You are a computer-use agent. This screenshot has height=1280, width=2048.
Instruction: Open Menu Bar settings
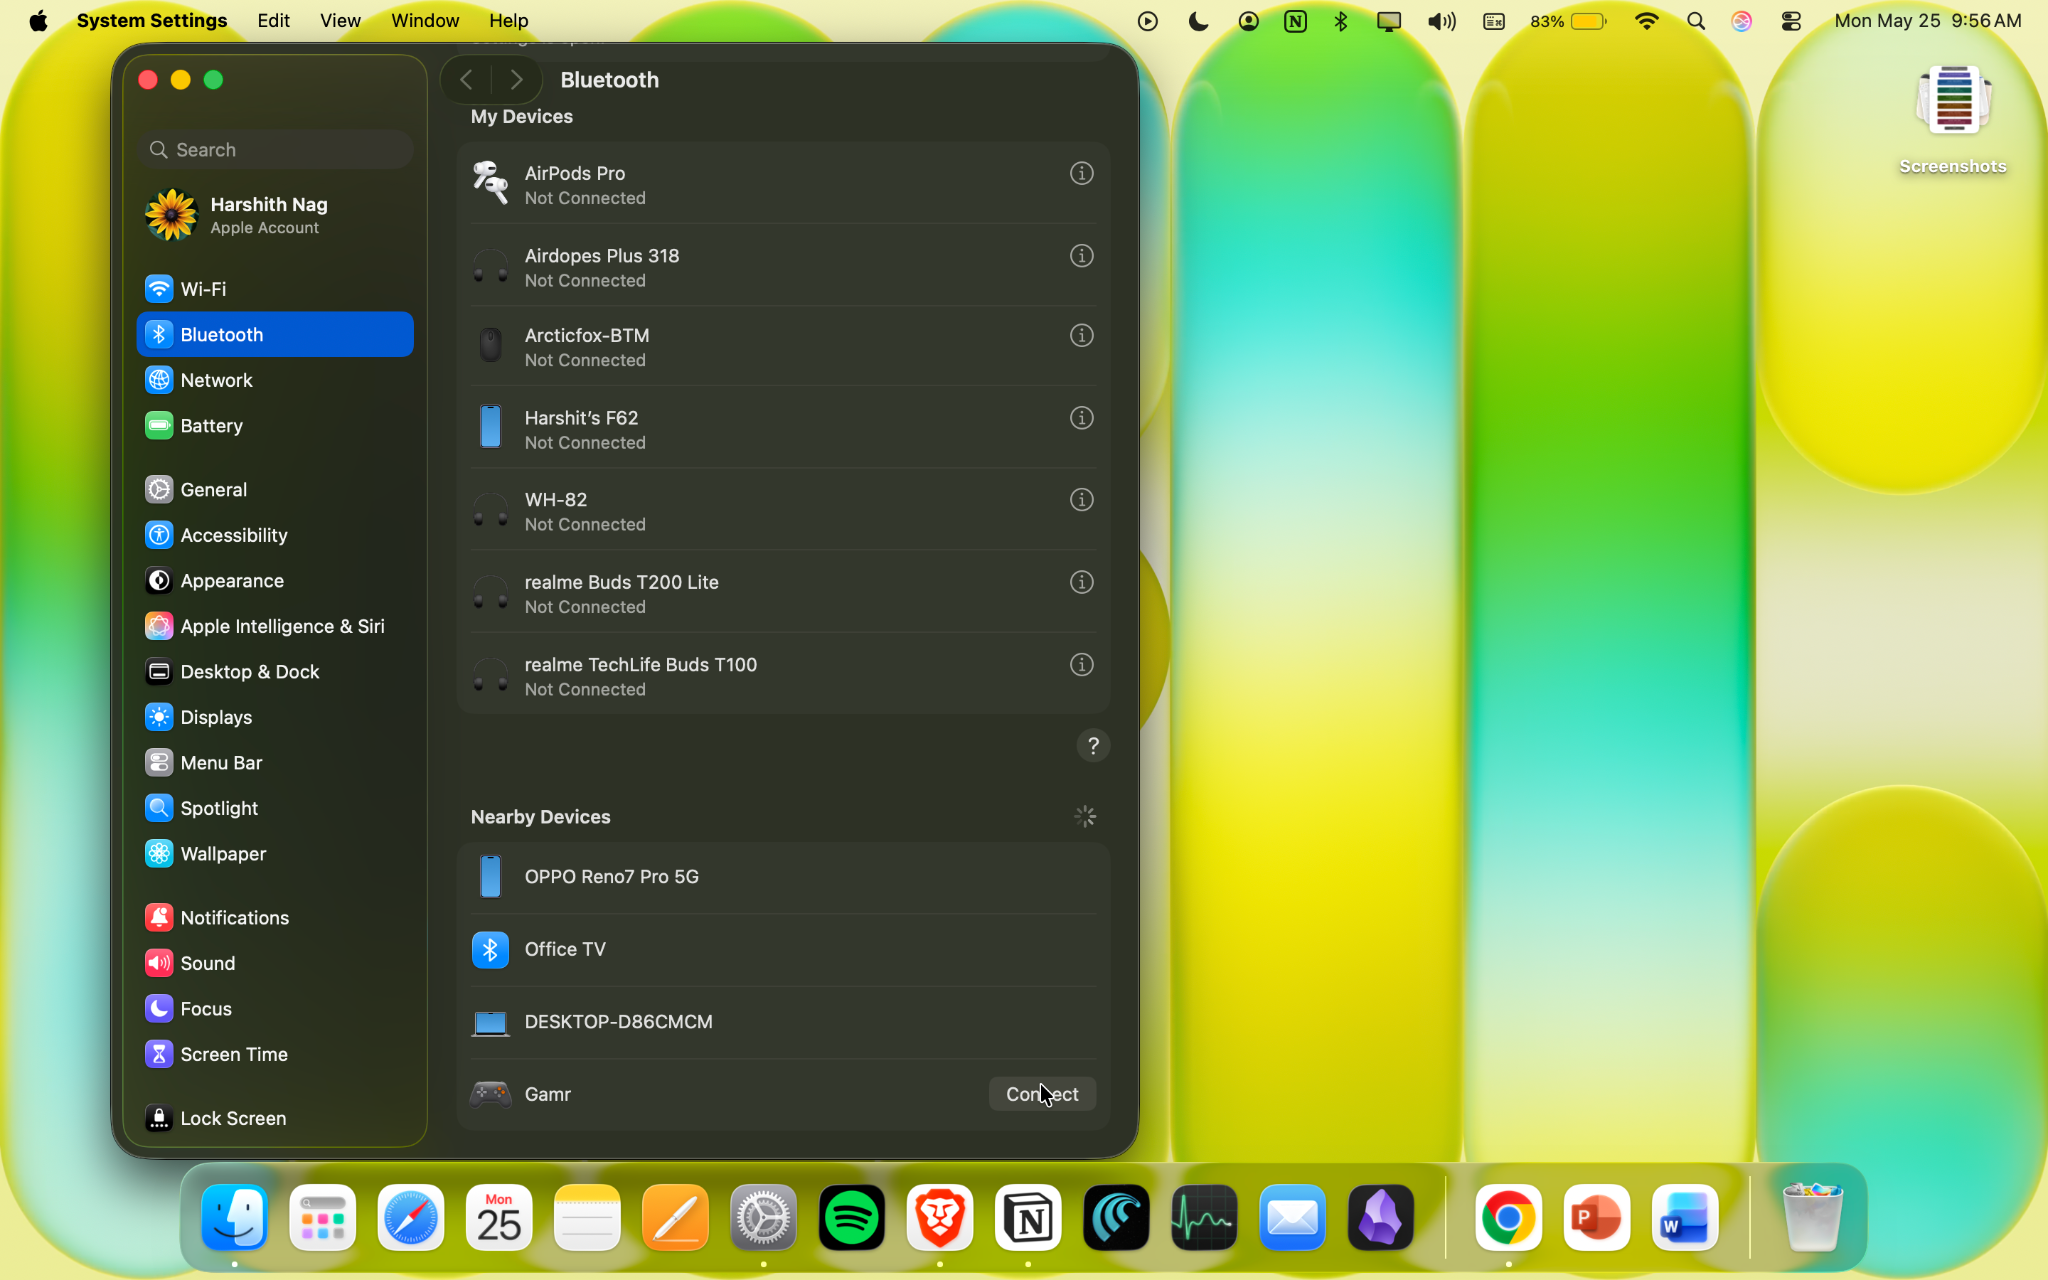275,763
